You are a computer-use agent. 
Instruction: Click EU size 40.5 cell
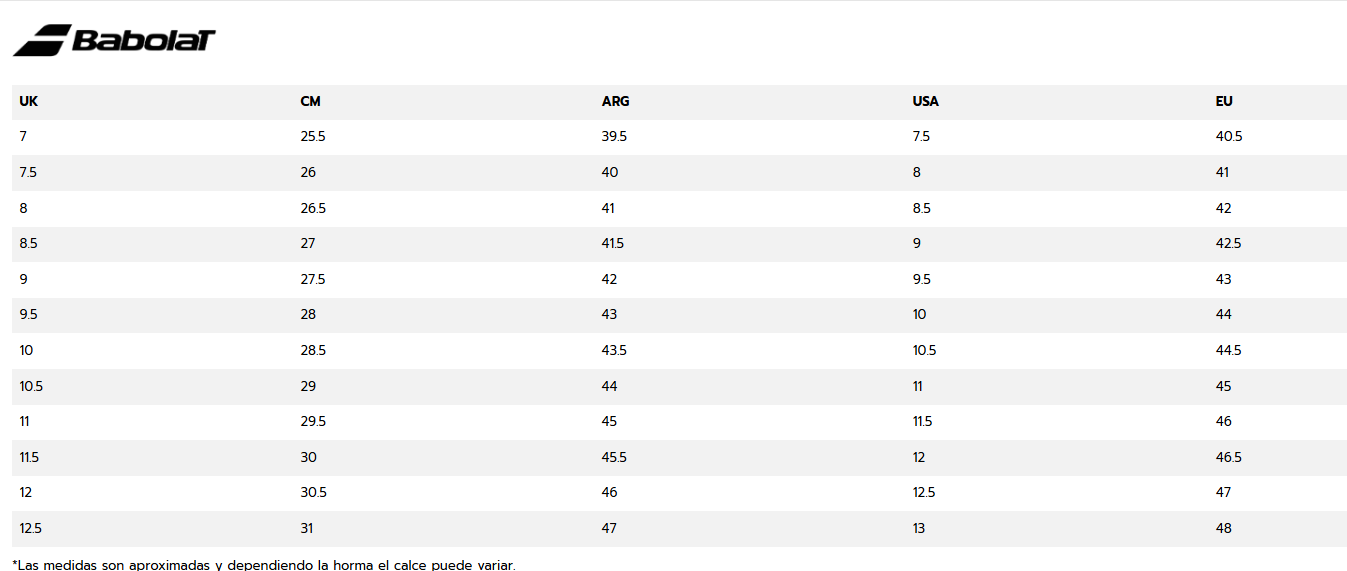(x=1229, y=137)
